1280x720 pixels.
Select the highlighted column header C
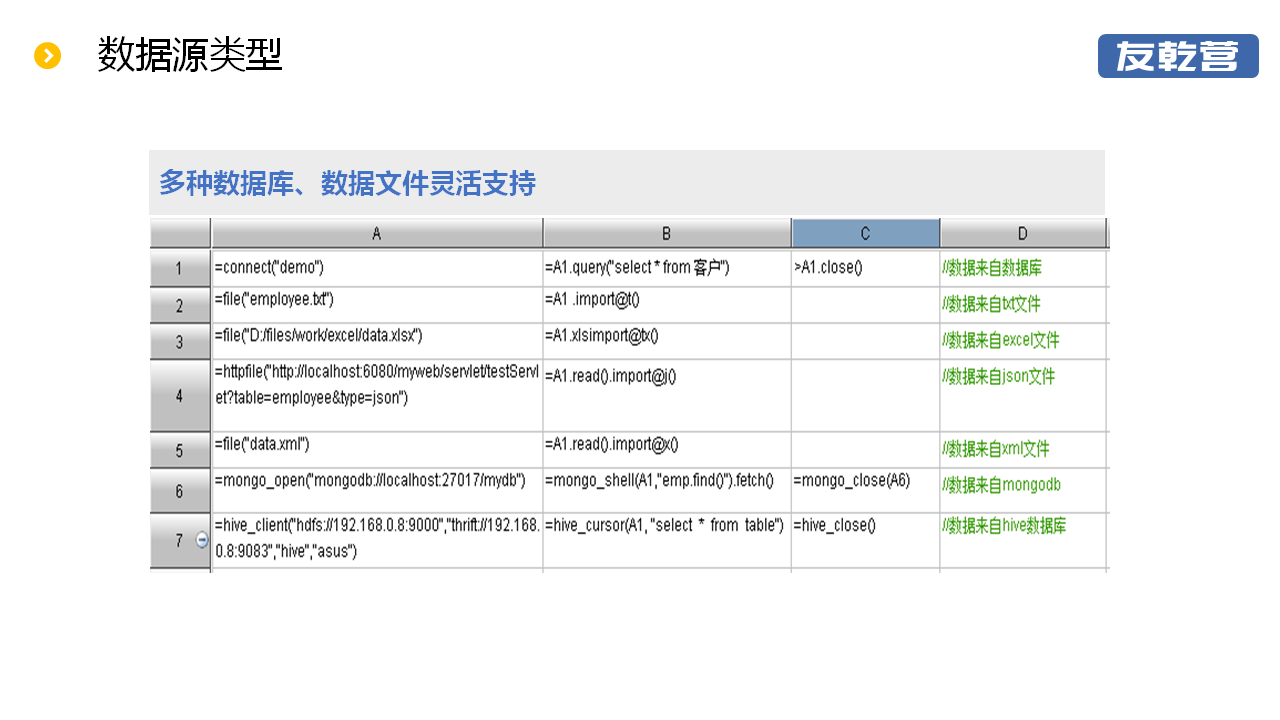coord(866,233)
